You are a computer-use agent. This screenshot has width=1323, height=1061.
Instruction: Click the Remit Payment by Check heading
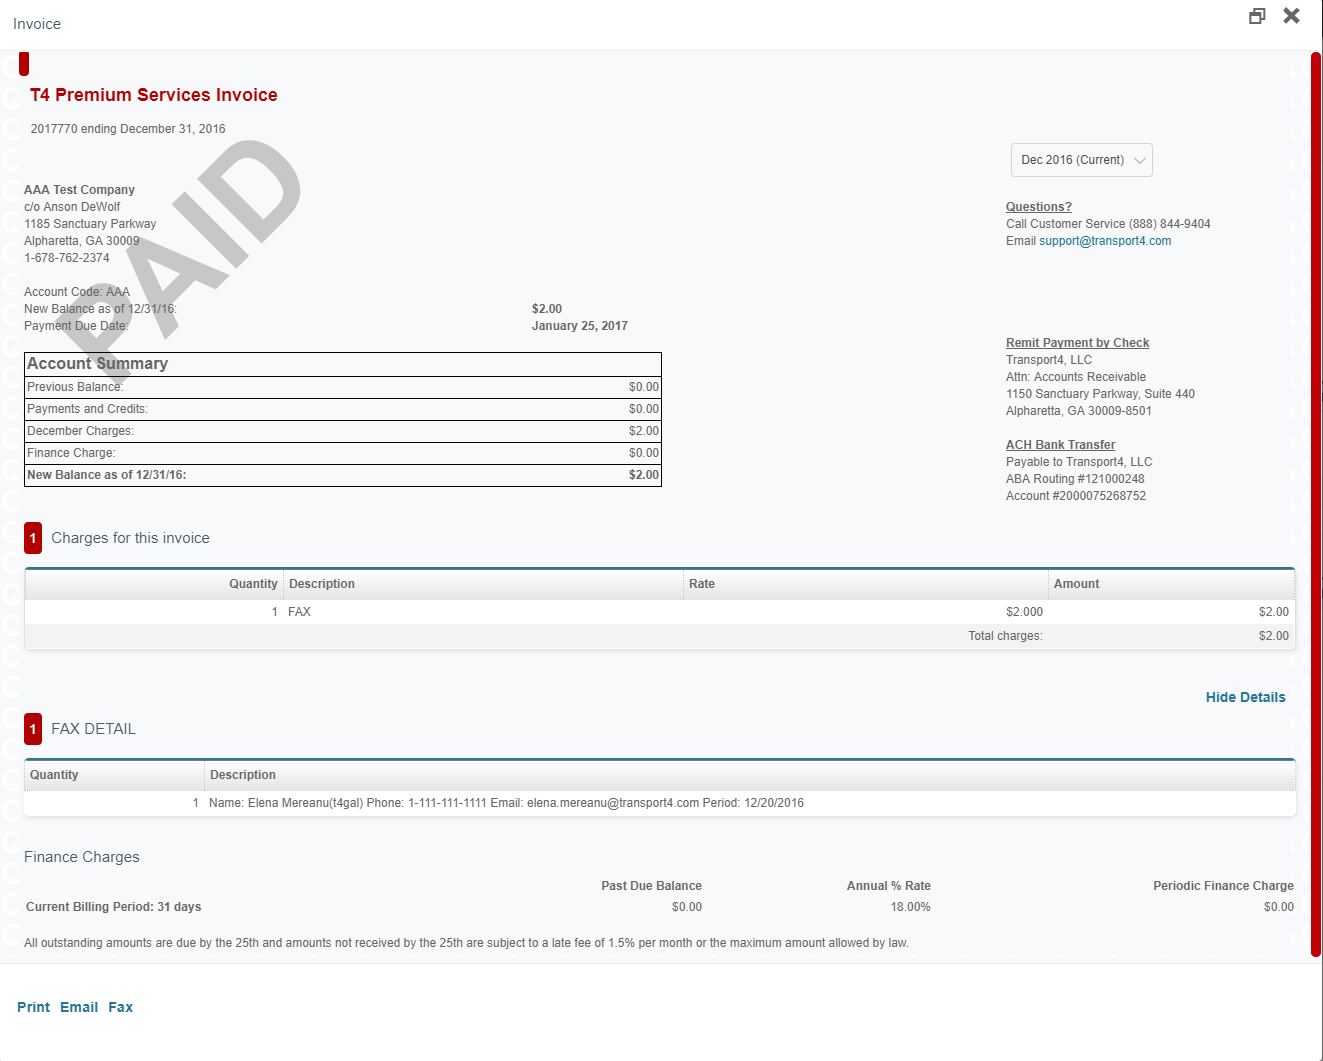[x=1077, y=343]
